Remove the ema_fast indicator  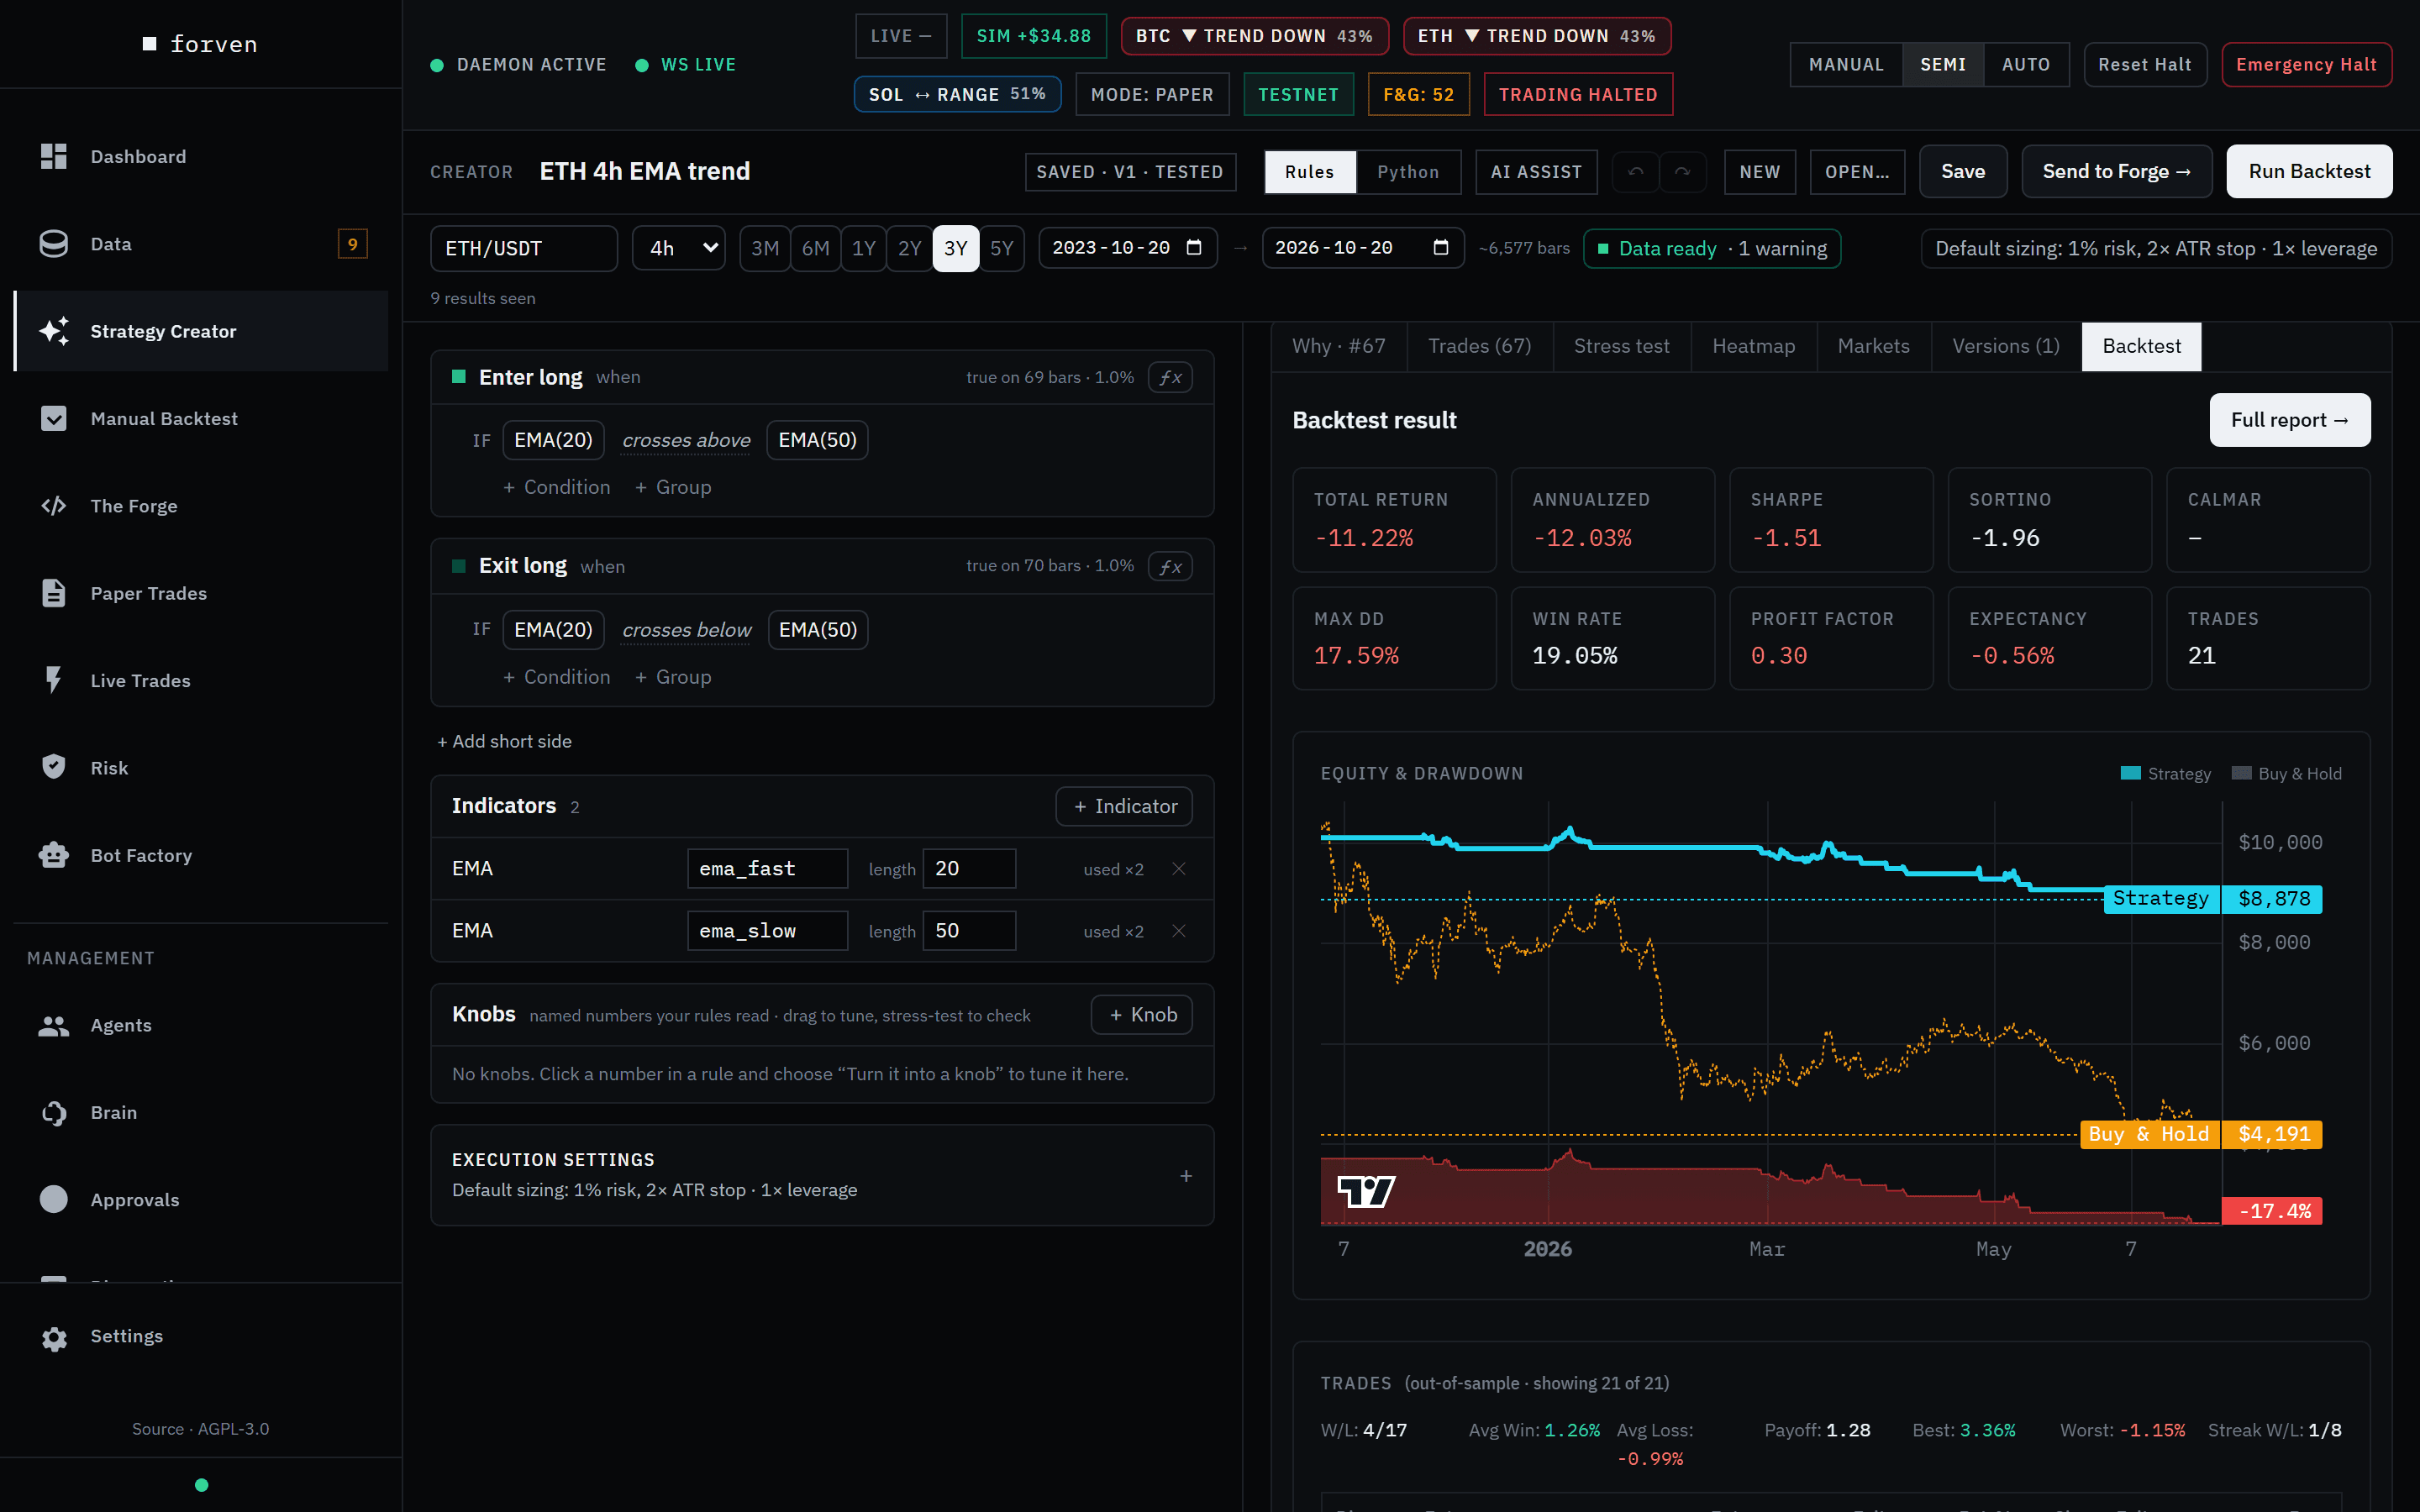coord(1179,869)
